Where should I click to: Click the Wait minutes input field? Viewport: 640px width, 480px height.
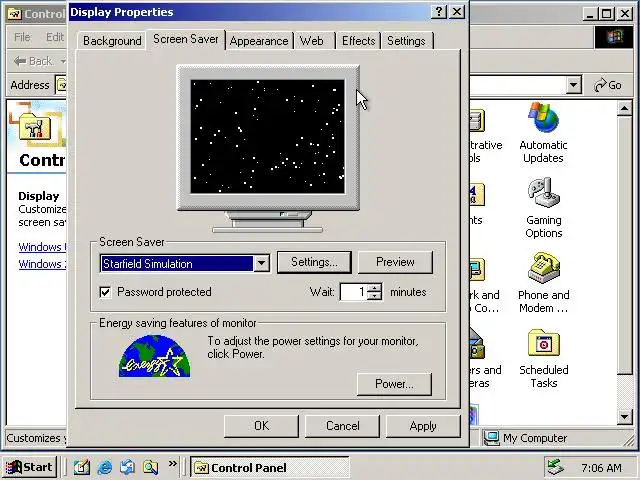tap(353, 292)
